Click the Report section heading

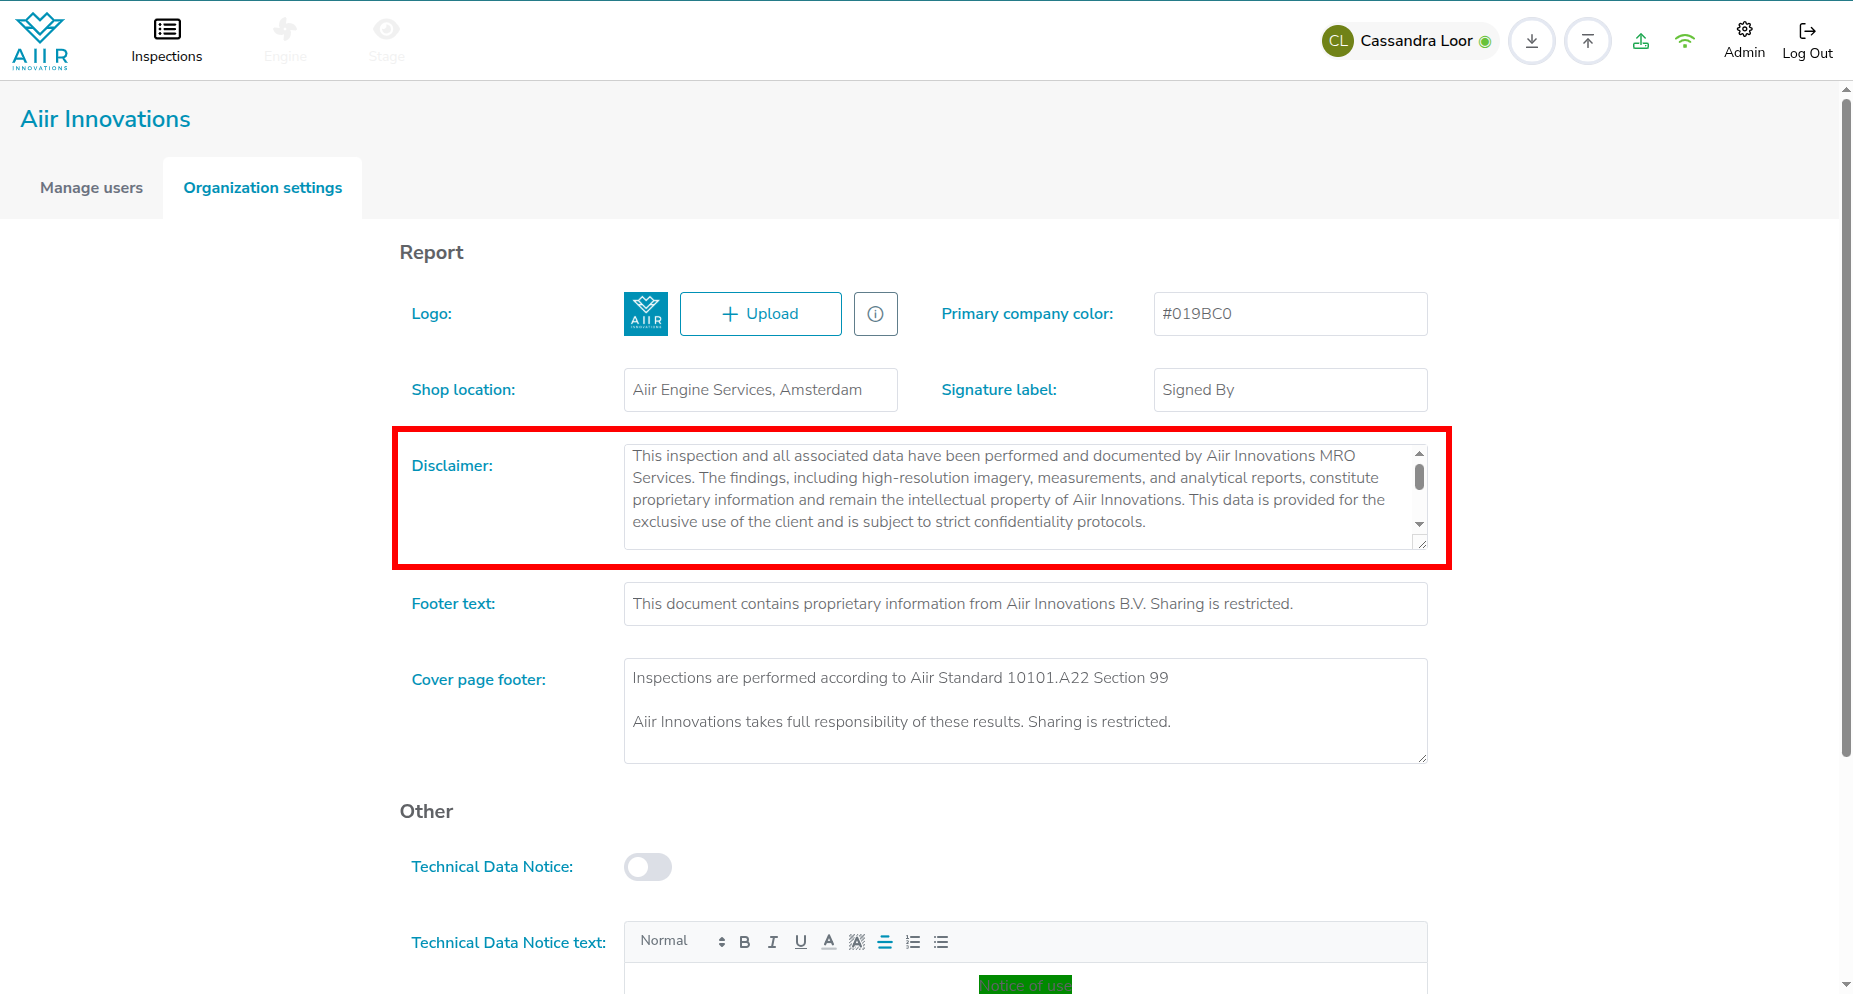432,253
